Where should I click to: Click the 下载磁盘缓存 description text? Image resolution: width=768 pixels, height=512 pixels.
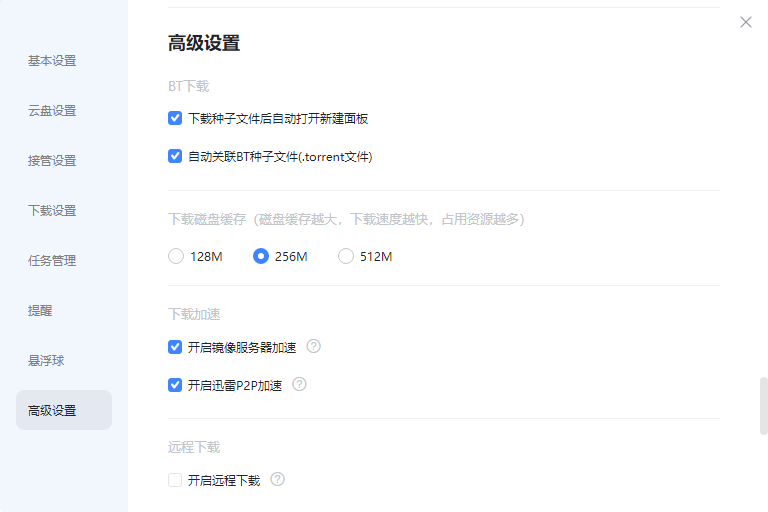coord(346,219)
